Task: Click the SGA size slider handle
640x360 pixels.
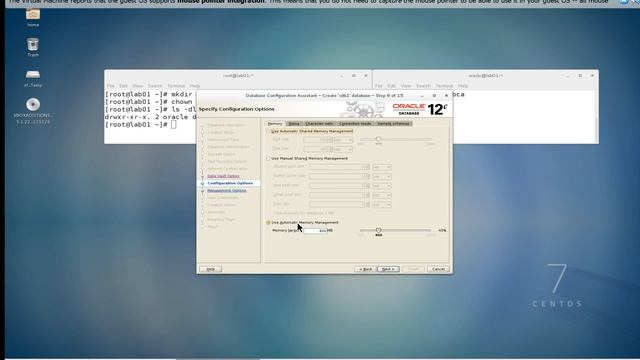Action: tap(378, 139)
